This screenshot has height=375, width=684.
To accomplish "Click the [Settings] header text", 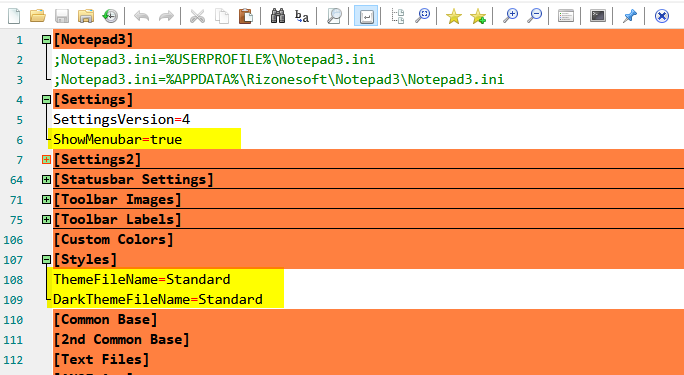I will (93, 99).
